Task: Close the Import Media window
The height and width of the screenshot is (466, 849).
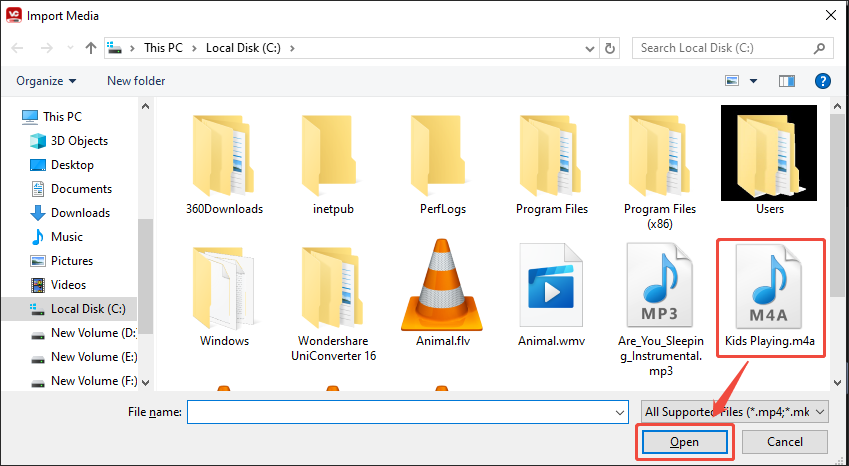Action: [831, 15]
